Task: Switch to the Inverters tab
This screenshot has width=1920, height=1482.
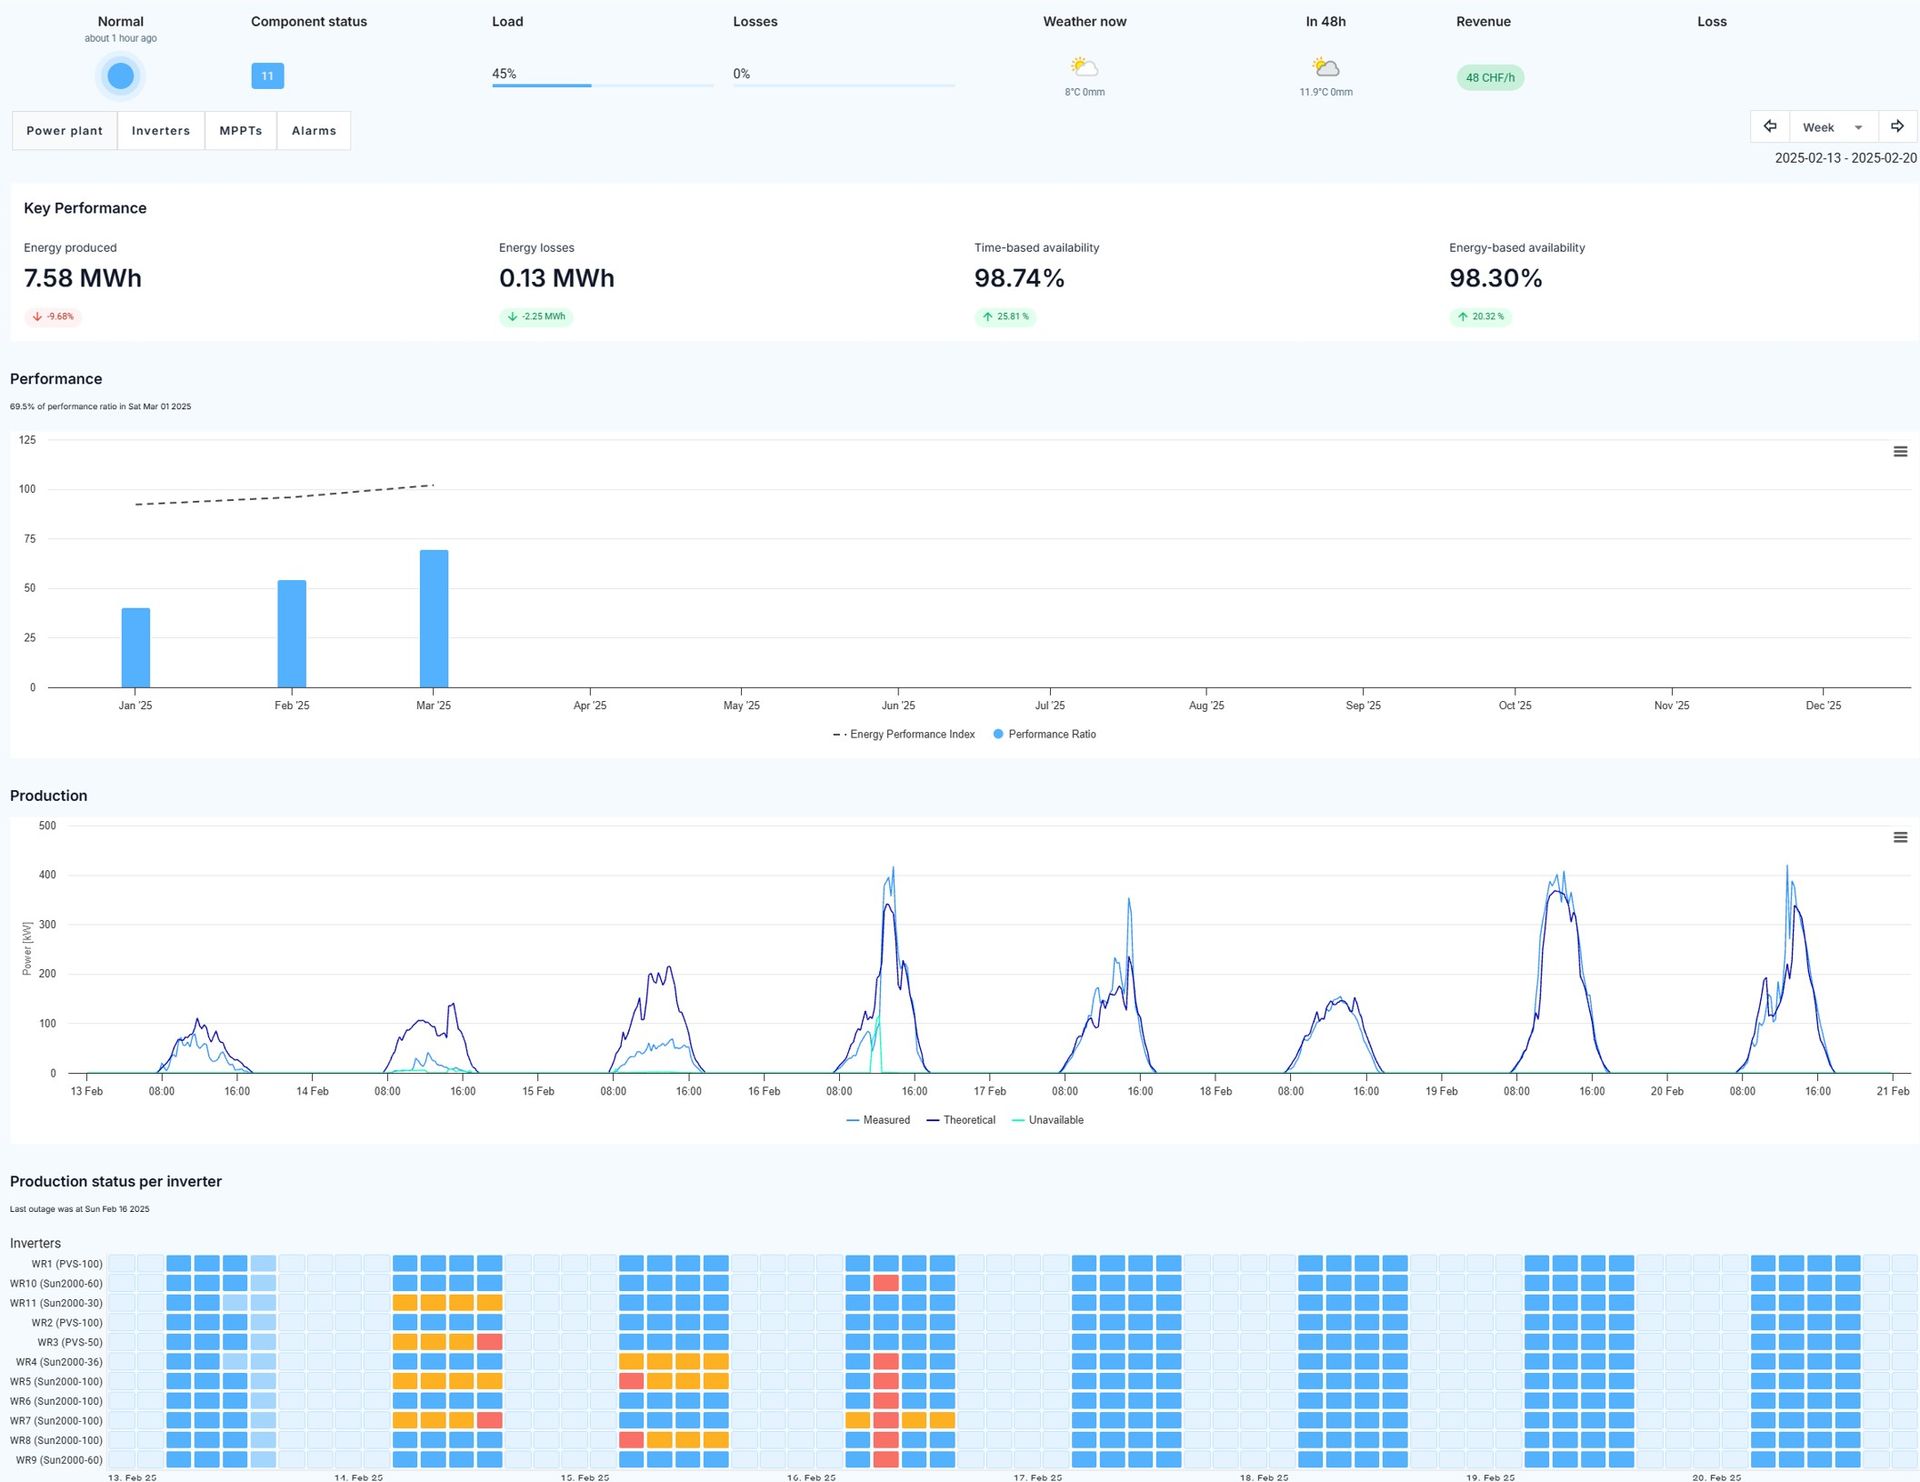Action: (x=160, y=131)
